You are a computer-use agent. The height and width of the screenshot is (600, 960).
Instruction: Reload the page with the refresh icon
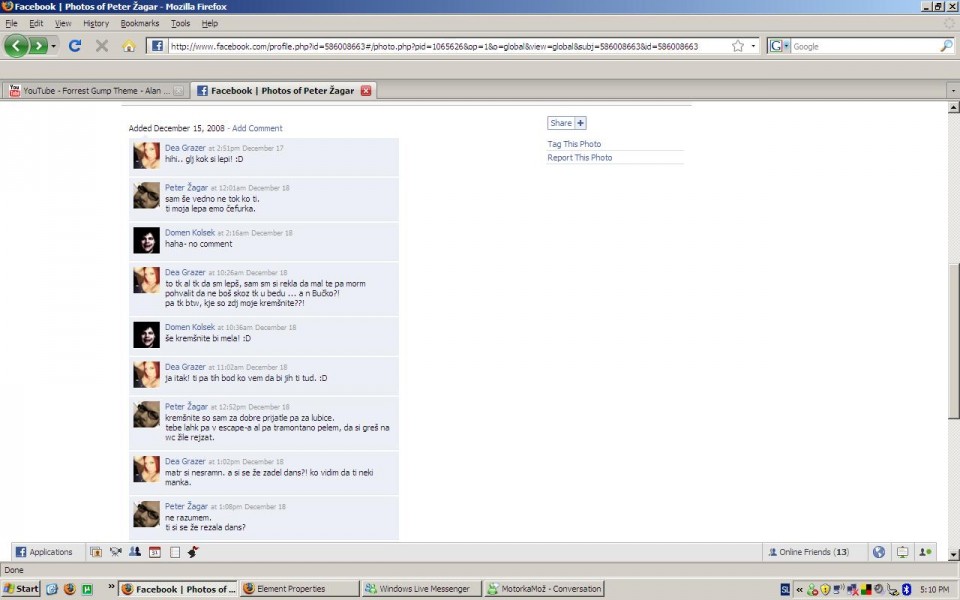coord(75,46)
